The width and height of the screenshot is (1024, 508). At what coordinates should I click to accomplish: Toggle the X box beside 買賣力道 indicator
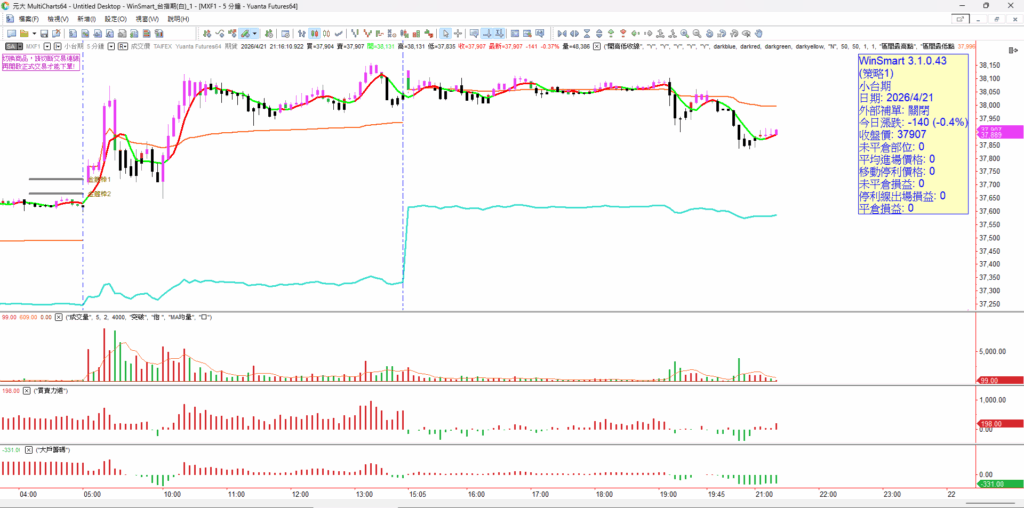click(26, 389)
